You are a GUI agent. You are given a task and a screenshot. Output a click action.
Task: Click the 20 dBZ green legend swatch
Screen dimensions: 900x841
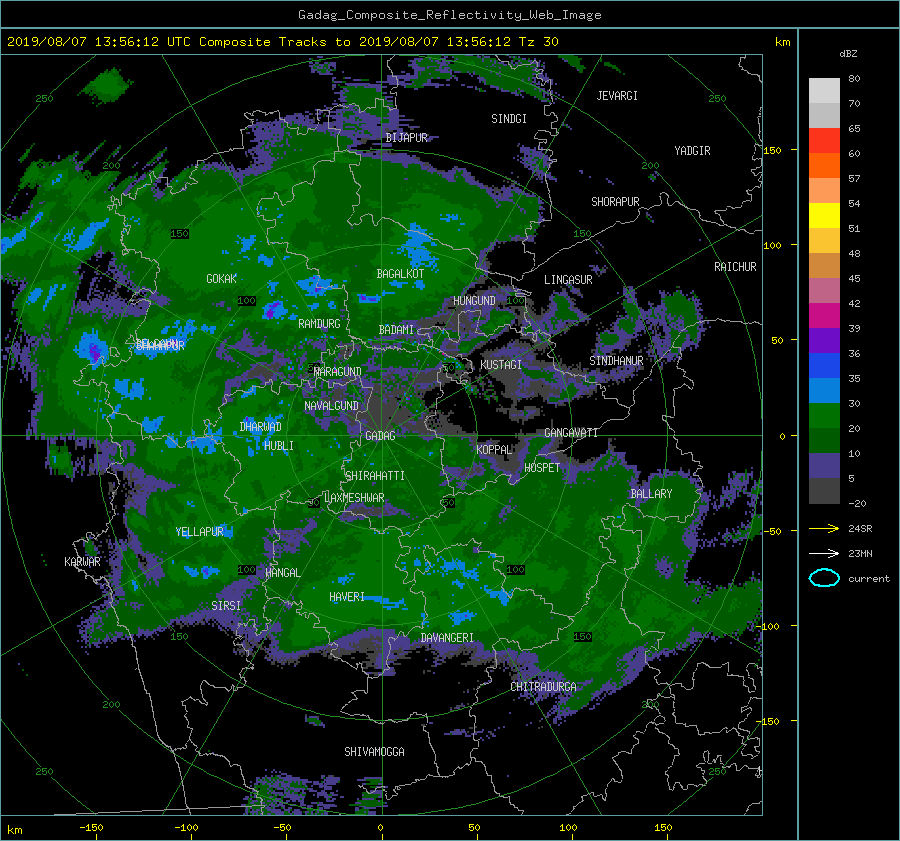tap(824, 416)
